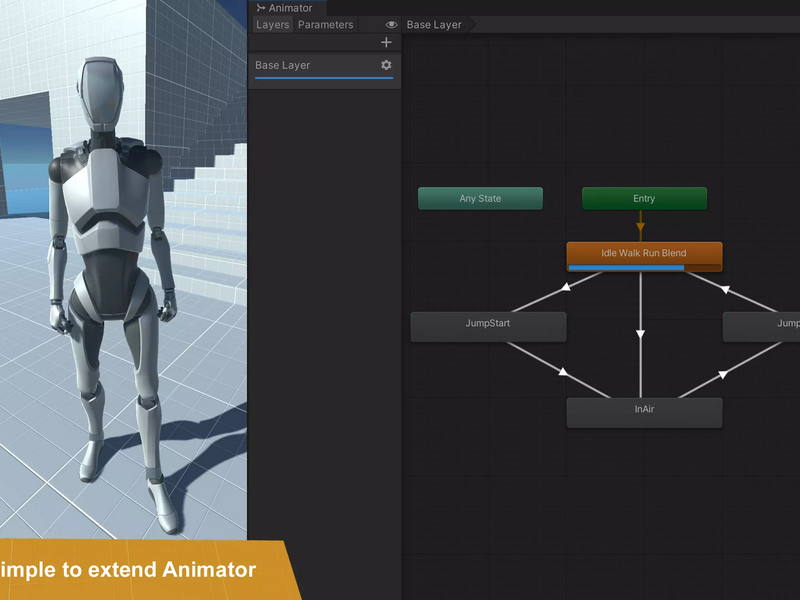Switch to the Parameters tab
This screenshot has height=600, width=800.
tap(326, 24)
